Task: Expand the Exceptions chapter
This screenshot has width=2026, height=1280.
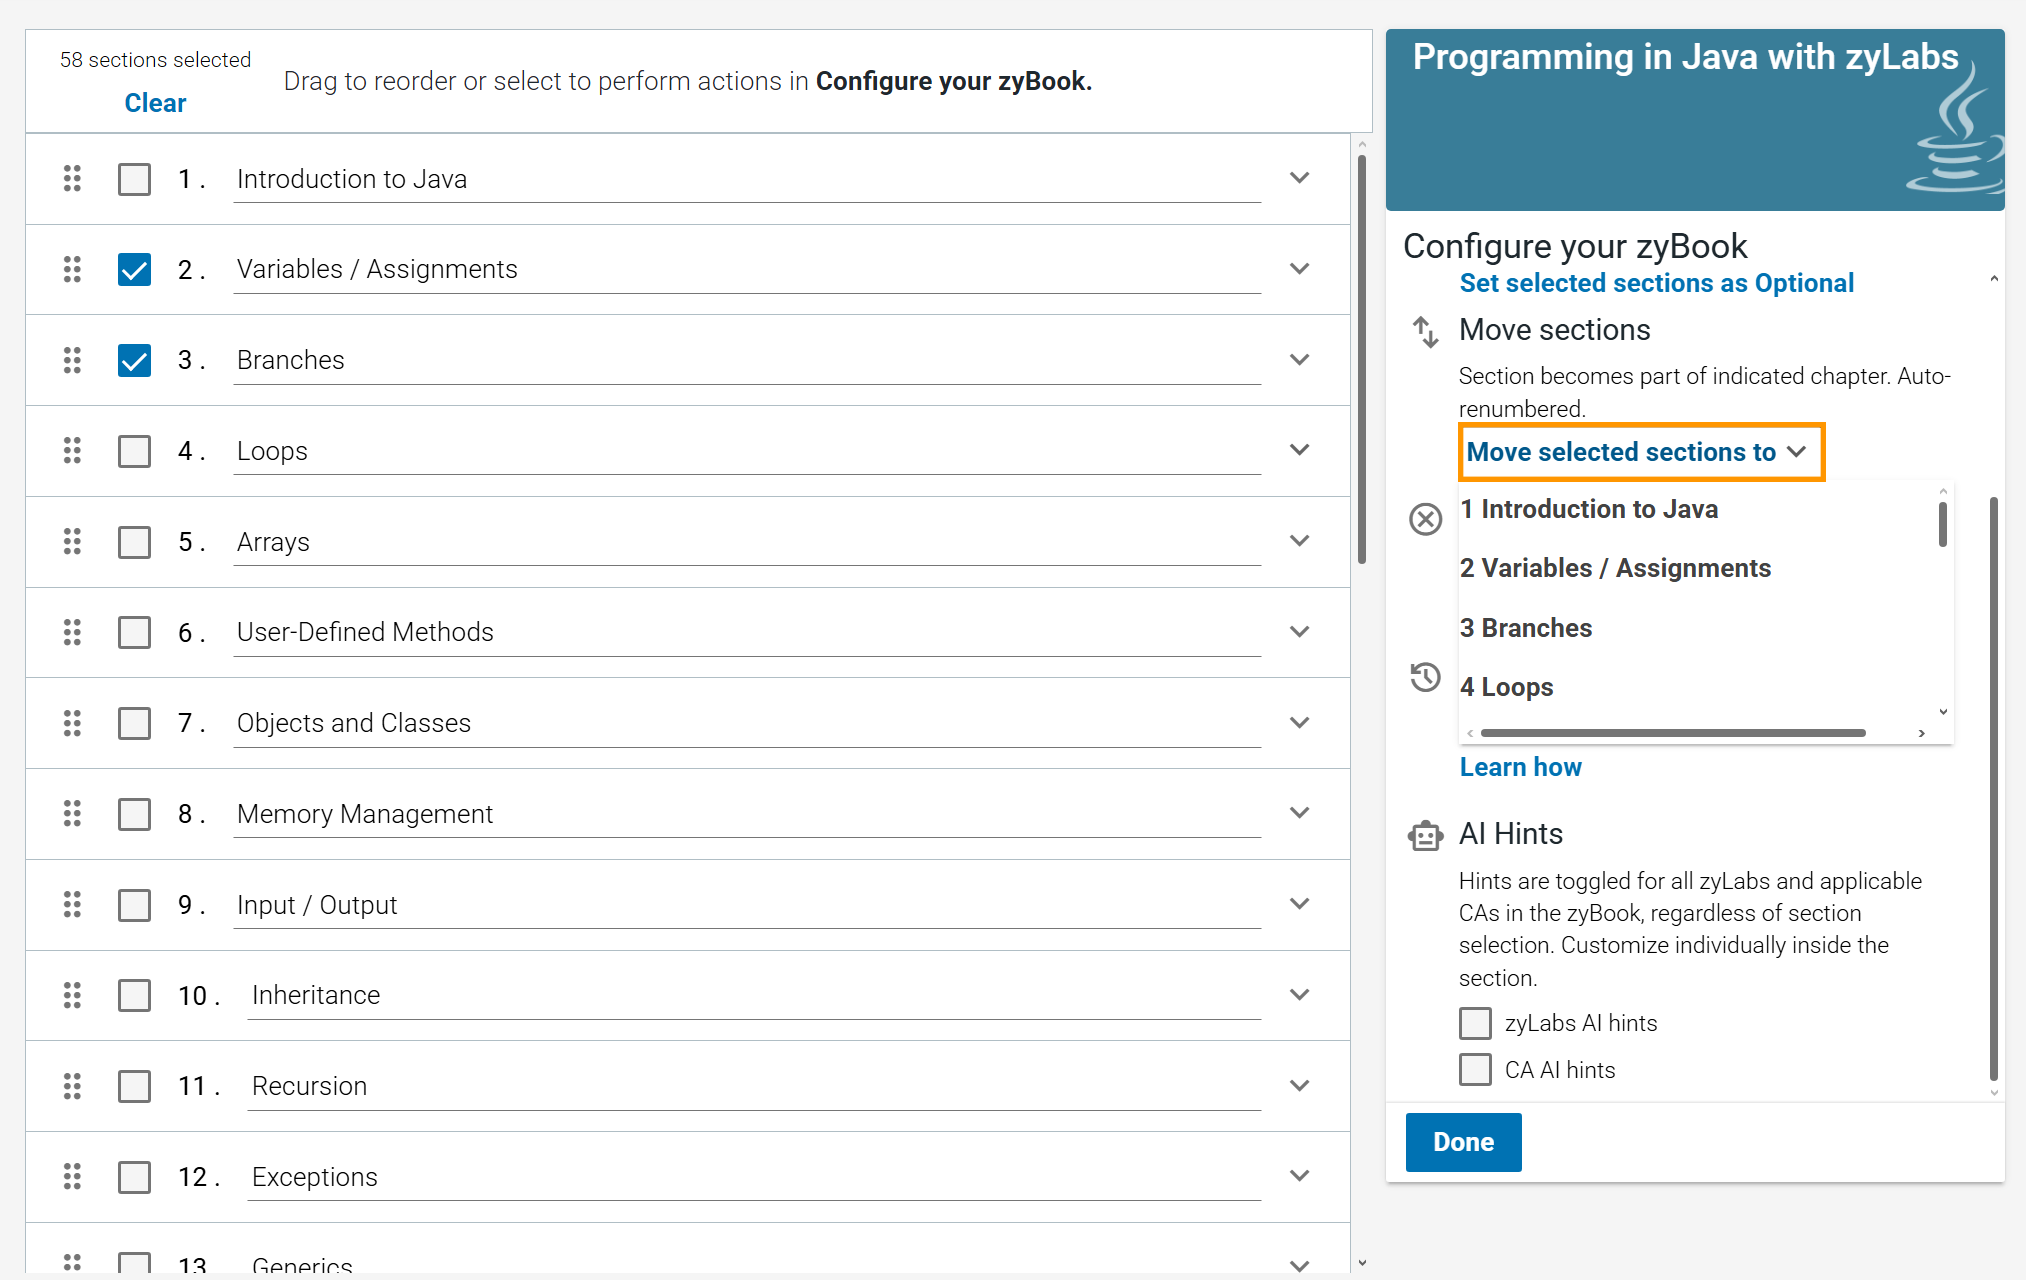Action: coord(1299,1176)
